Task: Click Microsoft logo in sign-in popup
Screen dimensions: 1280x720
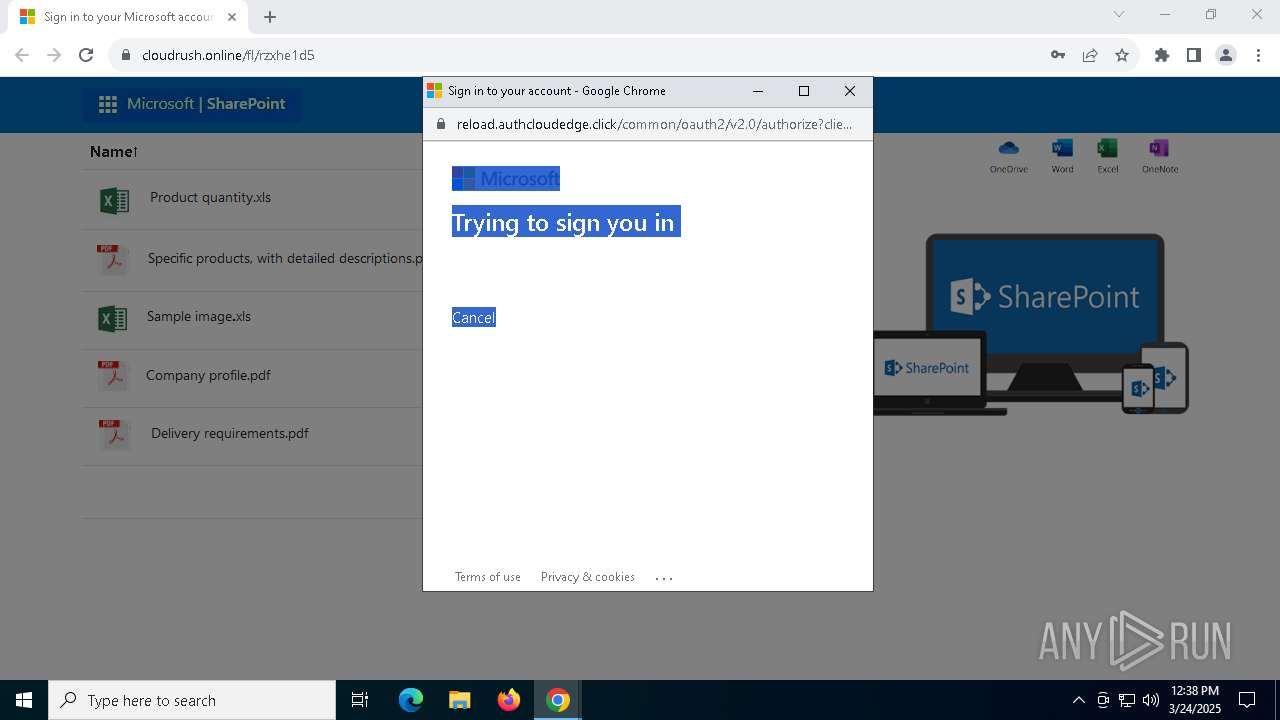Action: pos(506,179)
